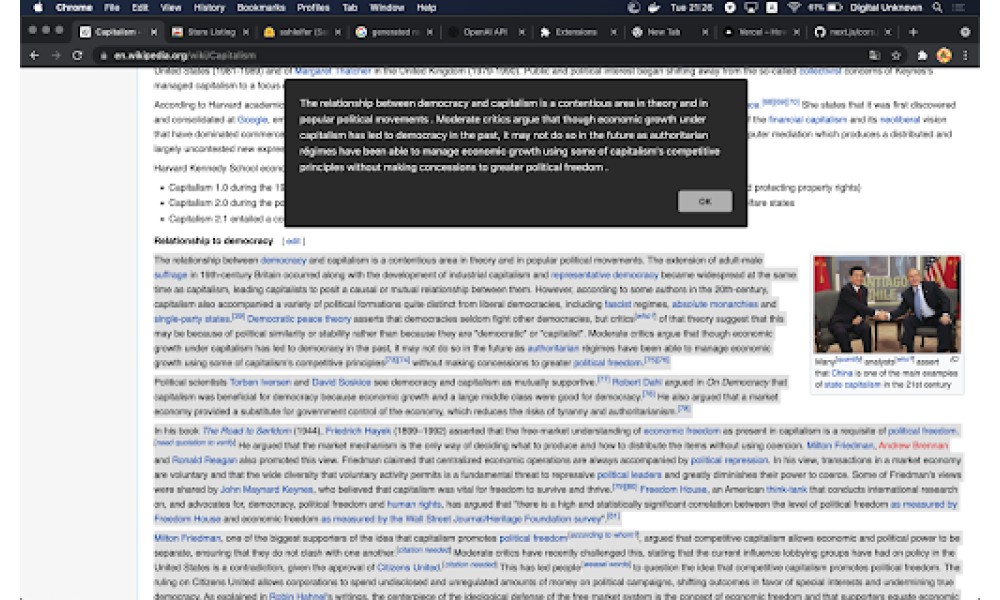Switch to the OpenAI API tab
The width and height of the screenshot is (1000, 600).
(x=485, y=32)
